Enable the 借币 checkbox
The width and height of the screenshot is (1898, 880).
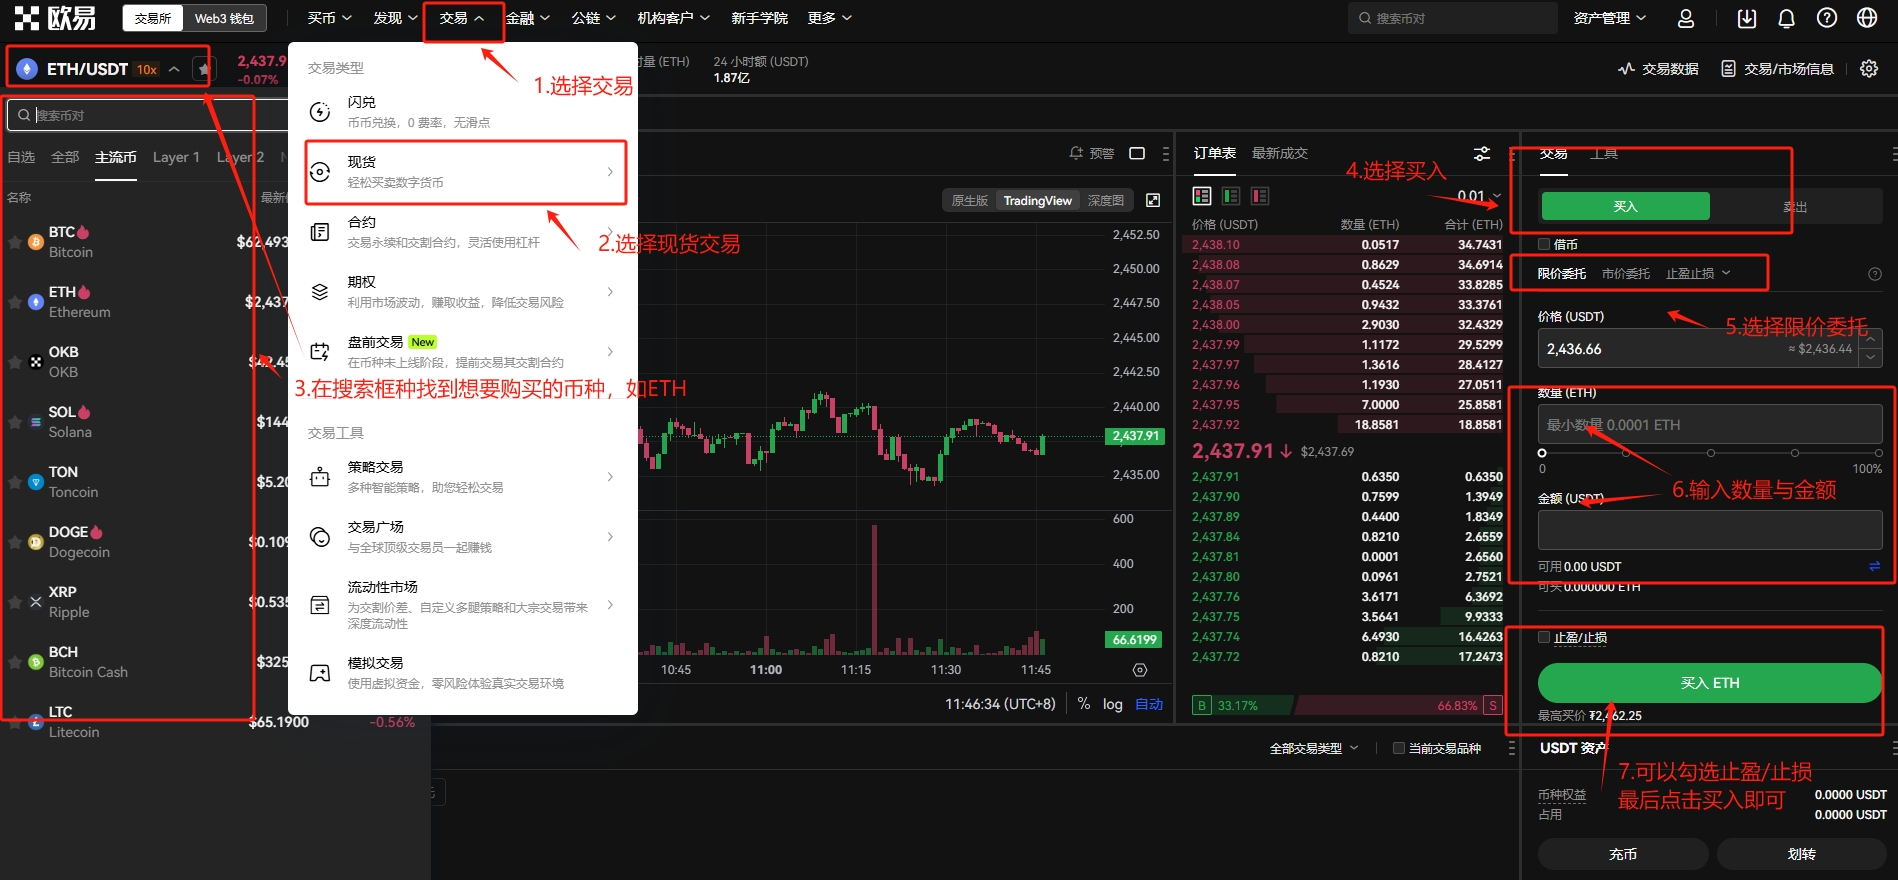tap(1544, 244)
